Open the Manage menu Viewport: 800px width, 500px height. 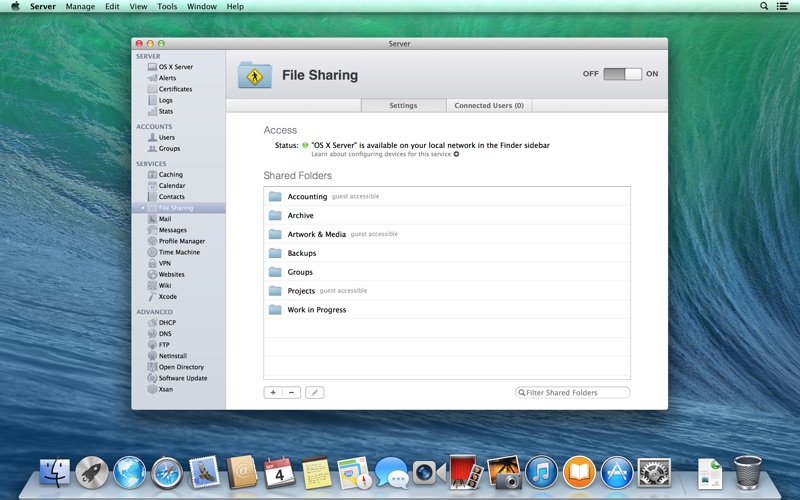coord(80,6)
